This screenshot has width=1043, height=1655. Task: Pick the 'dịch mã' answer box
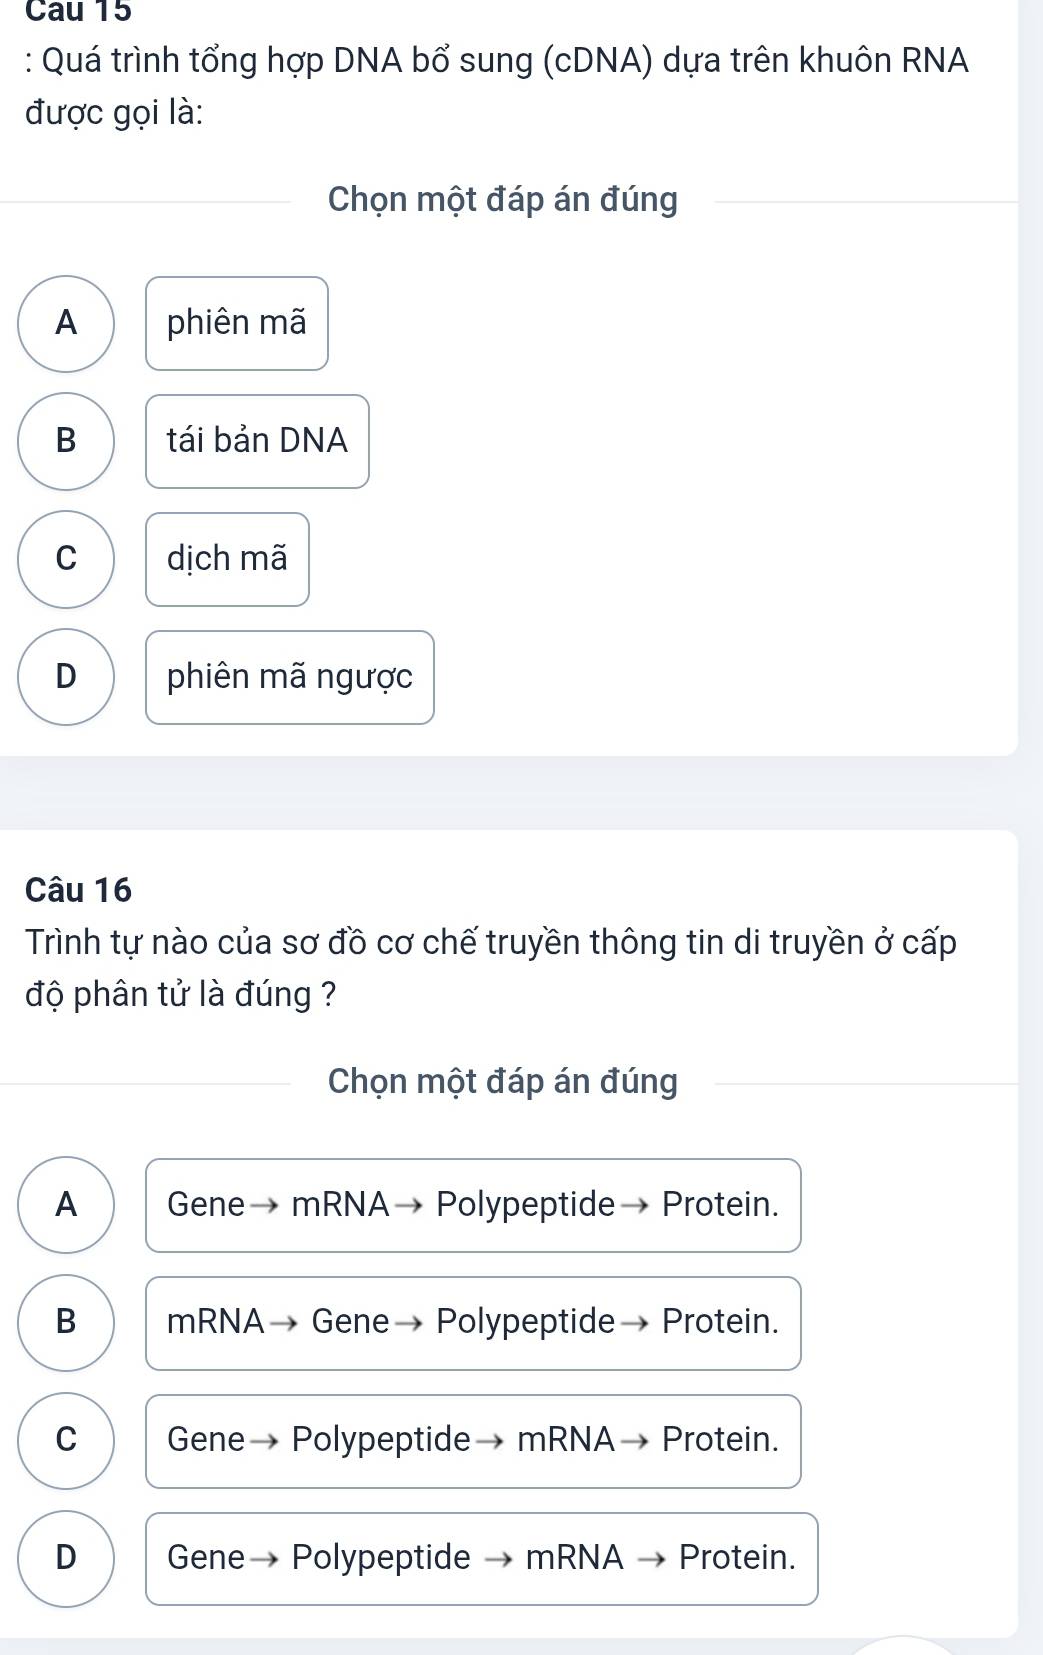click(x=227, y=559)
